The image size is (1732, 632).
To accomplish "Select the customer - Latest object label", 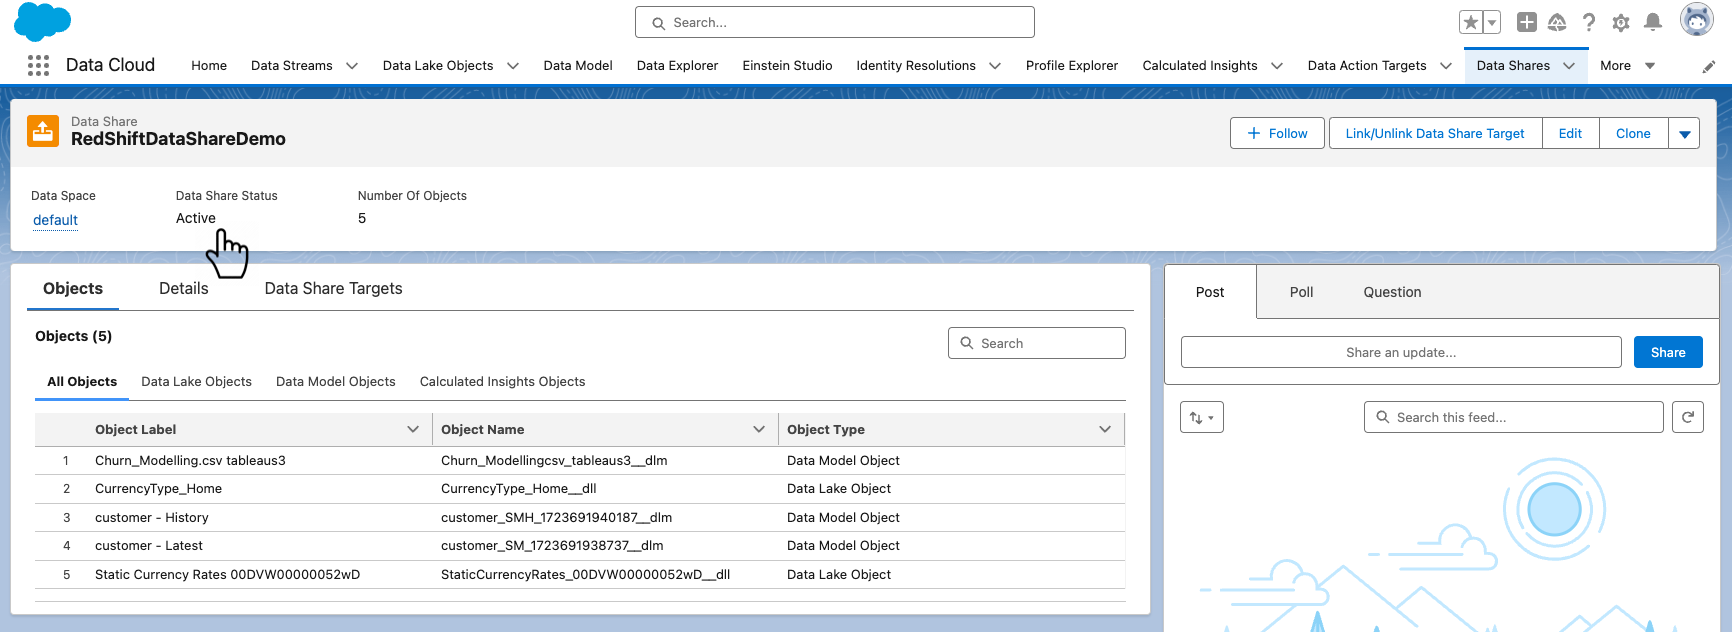I will tap(149, 546).
